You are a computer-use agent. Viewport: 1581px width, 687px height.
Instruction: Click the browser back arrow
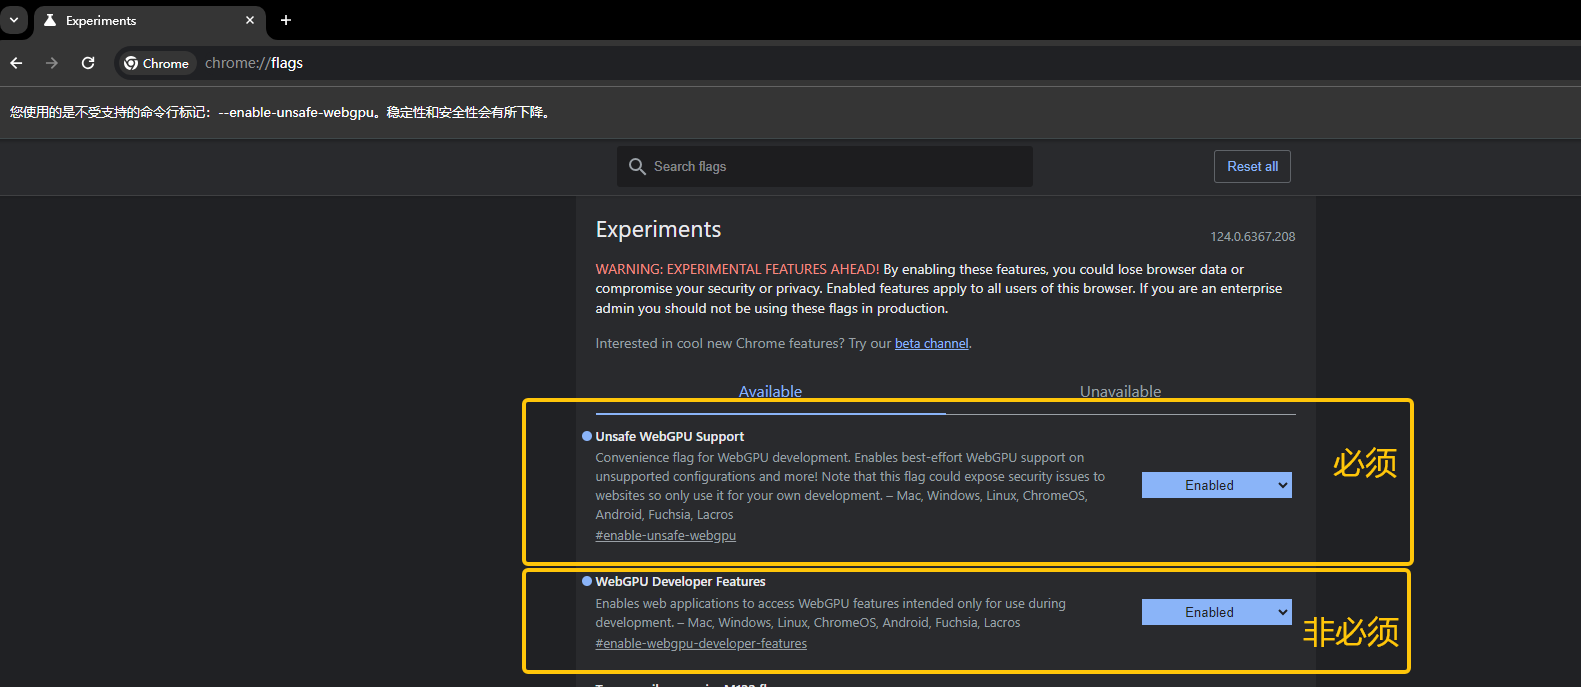pos(16,63)
